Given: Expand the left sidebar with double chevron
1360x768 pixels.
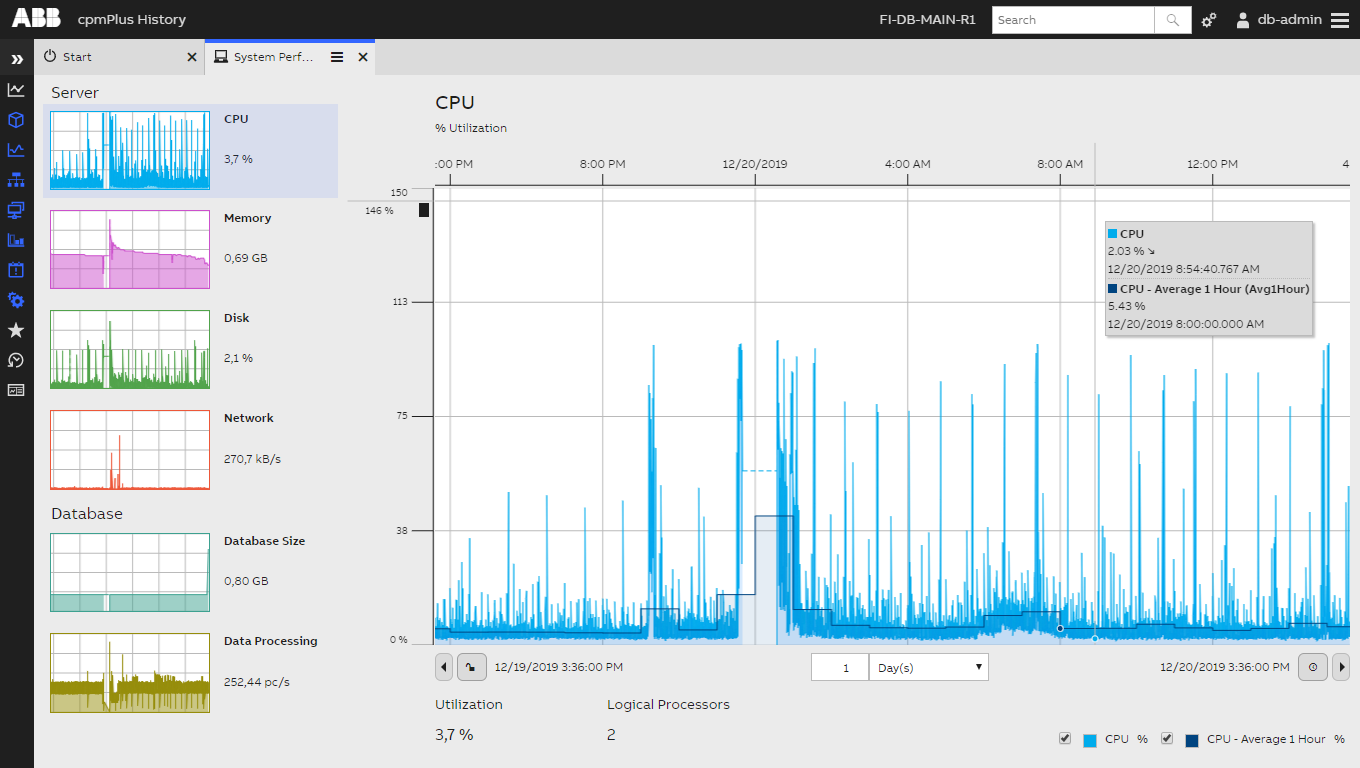Looking at the screenshot, I should (16, 60).
